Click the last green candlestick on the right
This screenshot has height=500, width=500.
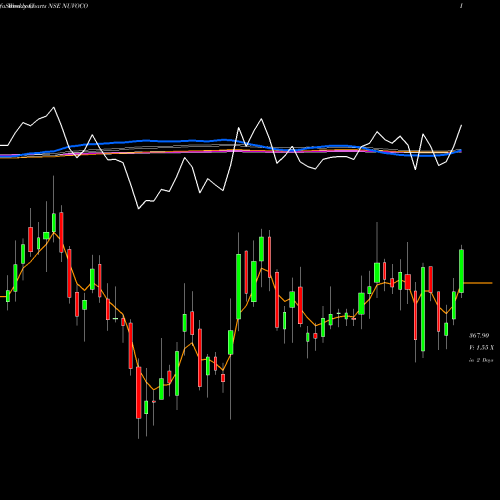[x=462, y=271]
